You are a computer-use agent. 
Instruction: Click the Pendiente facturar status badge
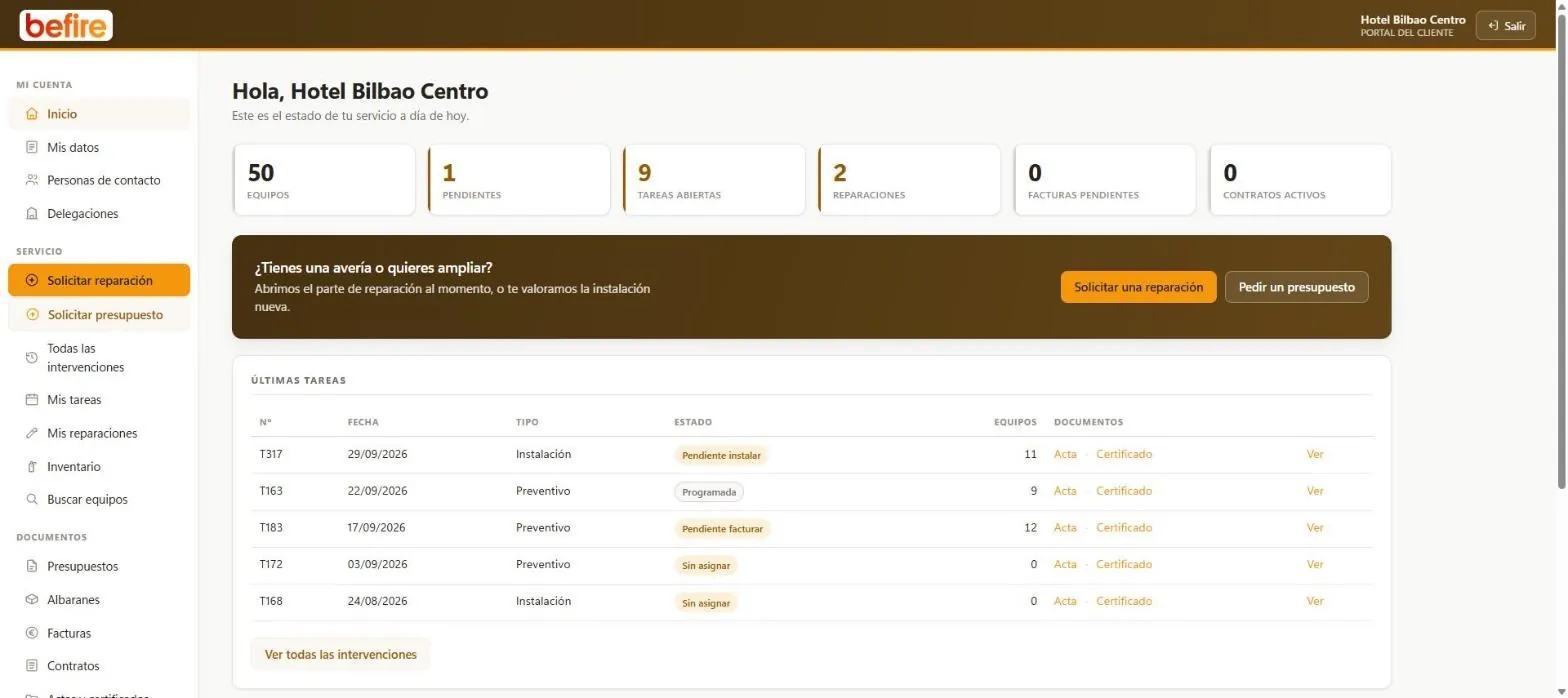723,529
